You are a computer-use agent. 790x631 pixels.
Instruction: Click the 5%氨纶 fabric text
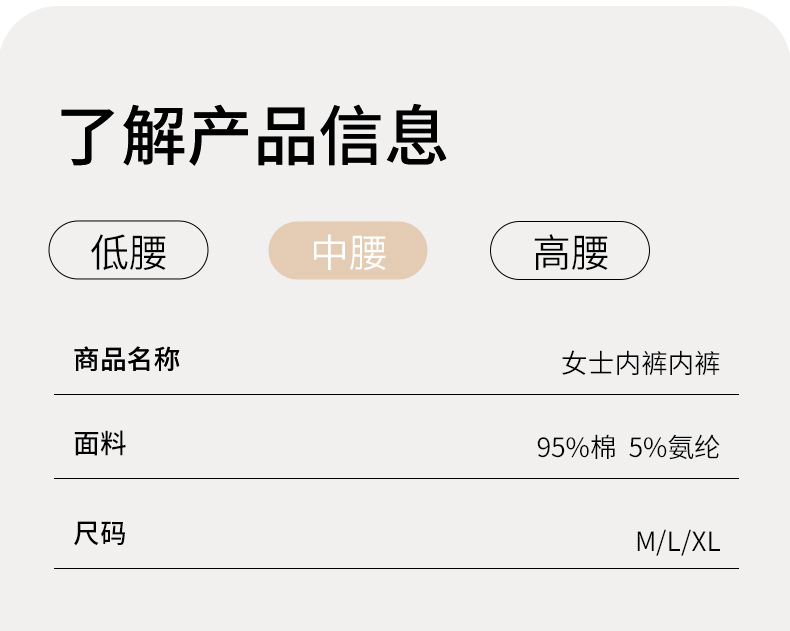coord(674,447)
